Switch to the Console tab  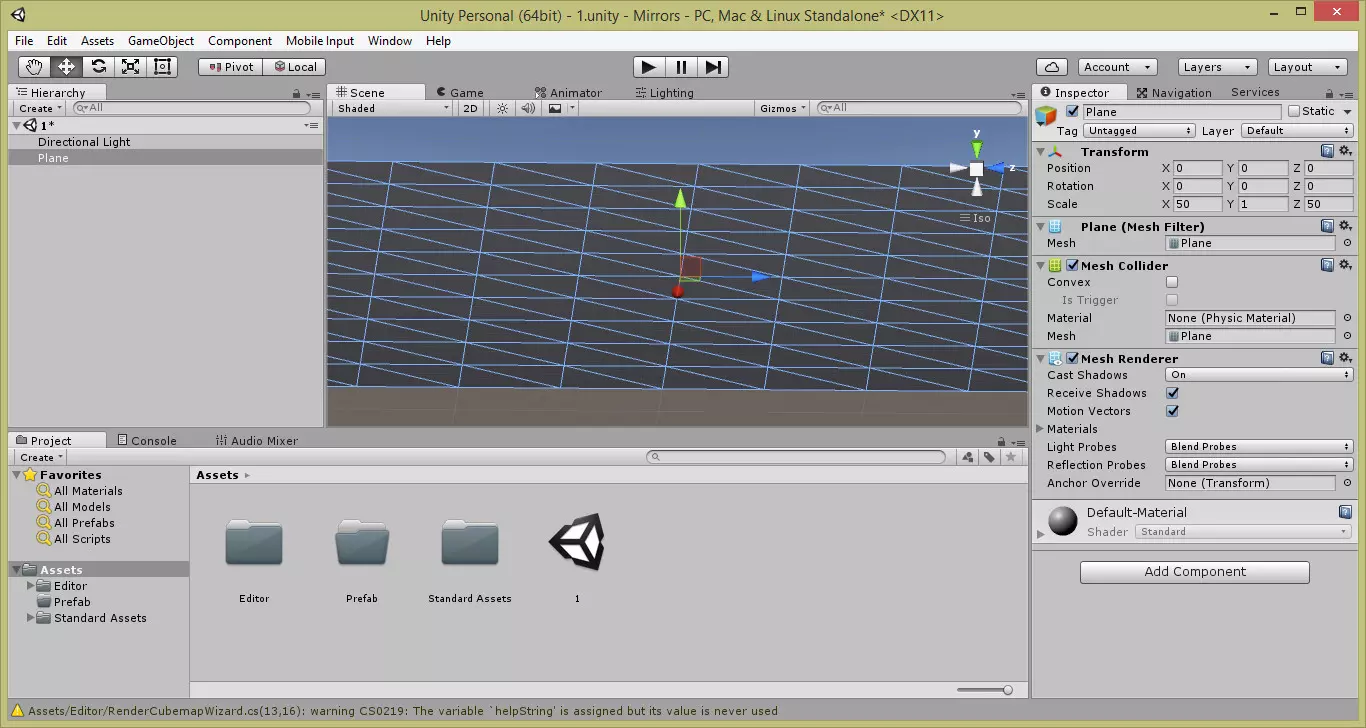[x=146, y=441]
